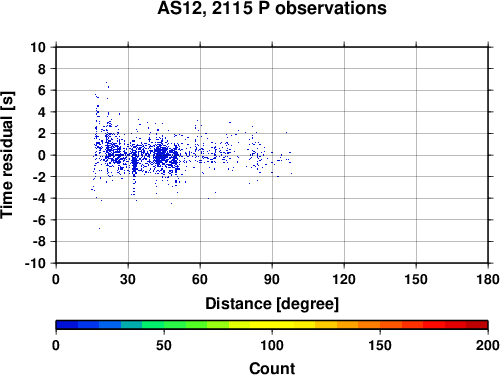
Task: Click the outlier point near -7 seconds residual
Action: tap(99, 228)
